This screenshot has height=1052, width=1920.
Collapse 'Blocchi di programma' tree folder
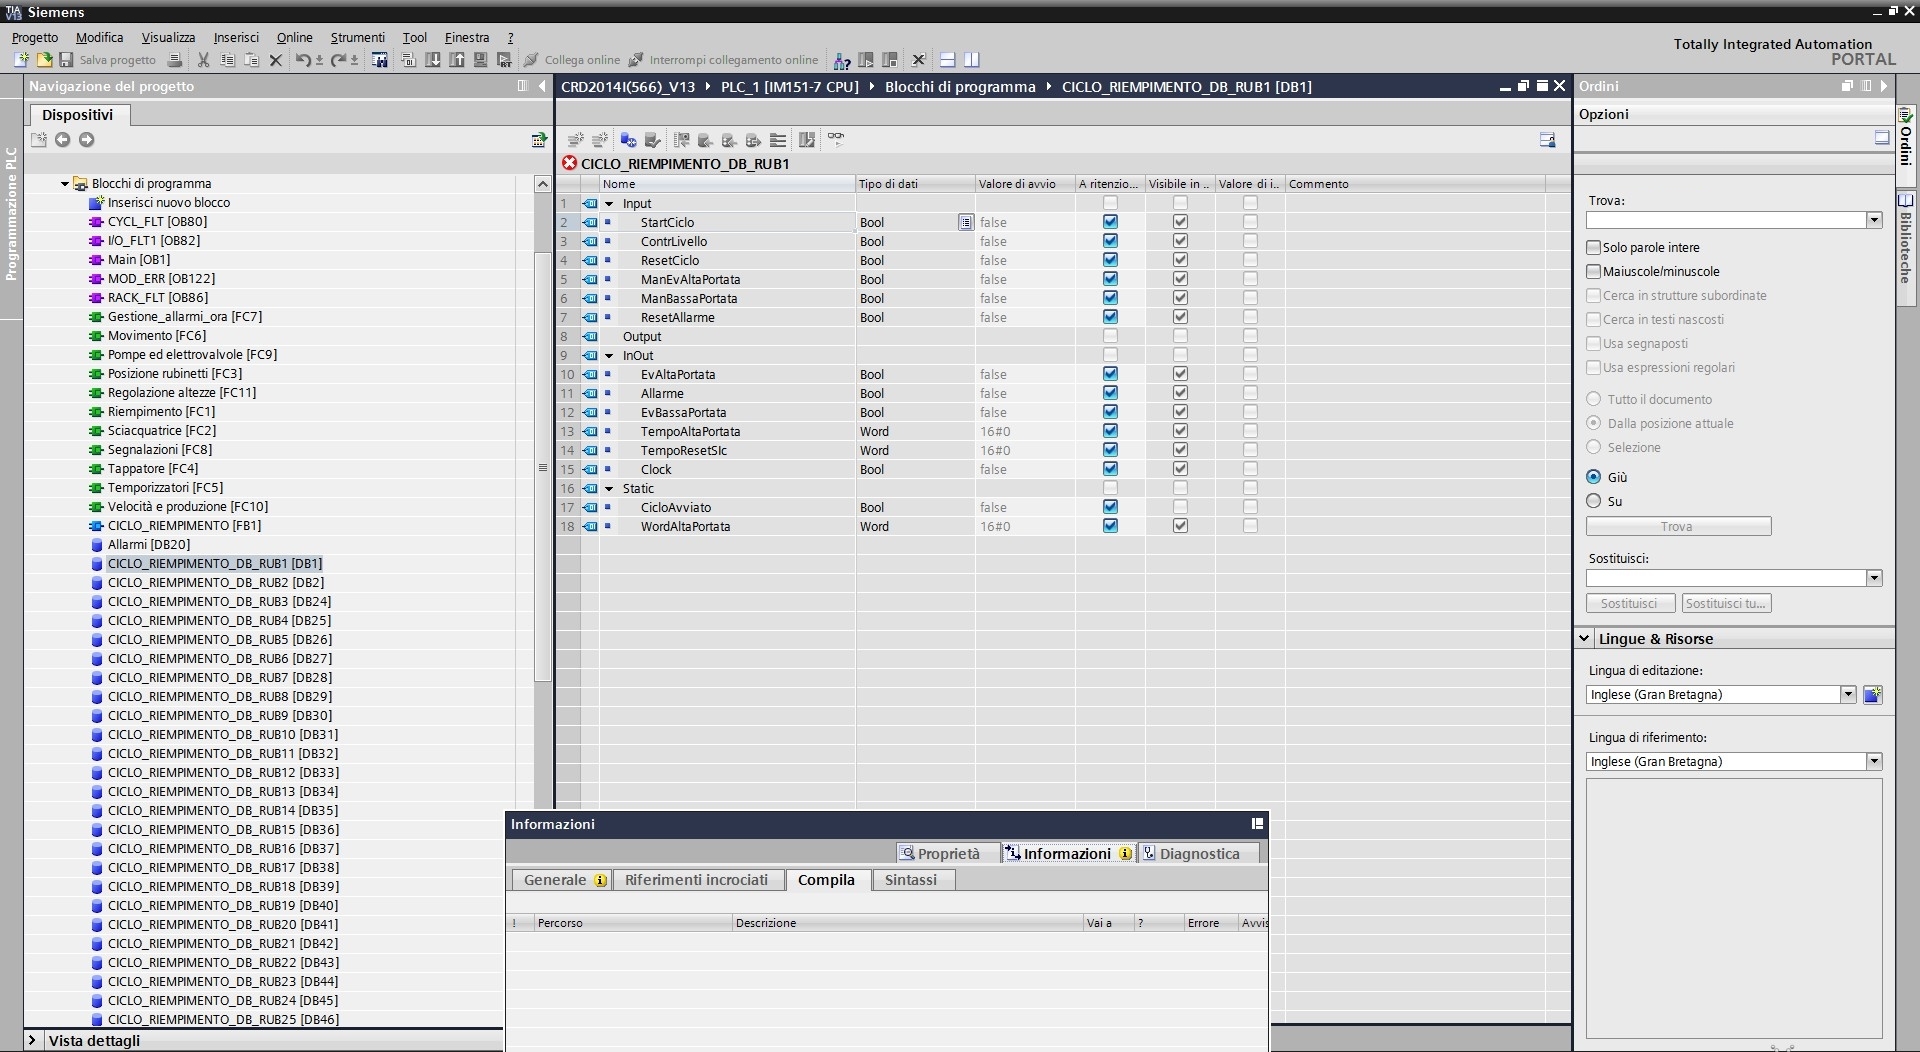65,184
